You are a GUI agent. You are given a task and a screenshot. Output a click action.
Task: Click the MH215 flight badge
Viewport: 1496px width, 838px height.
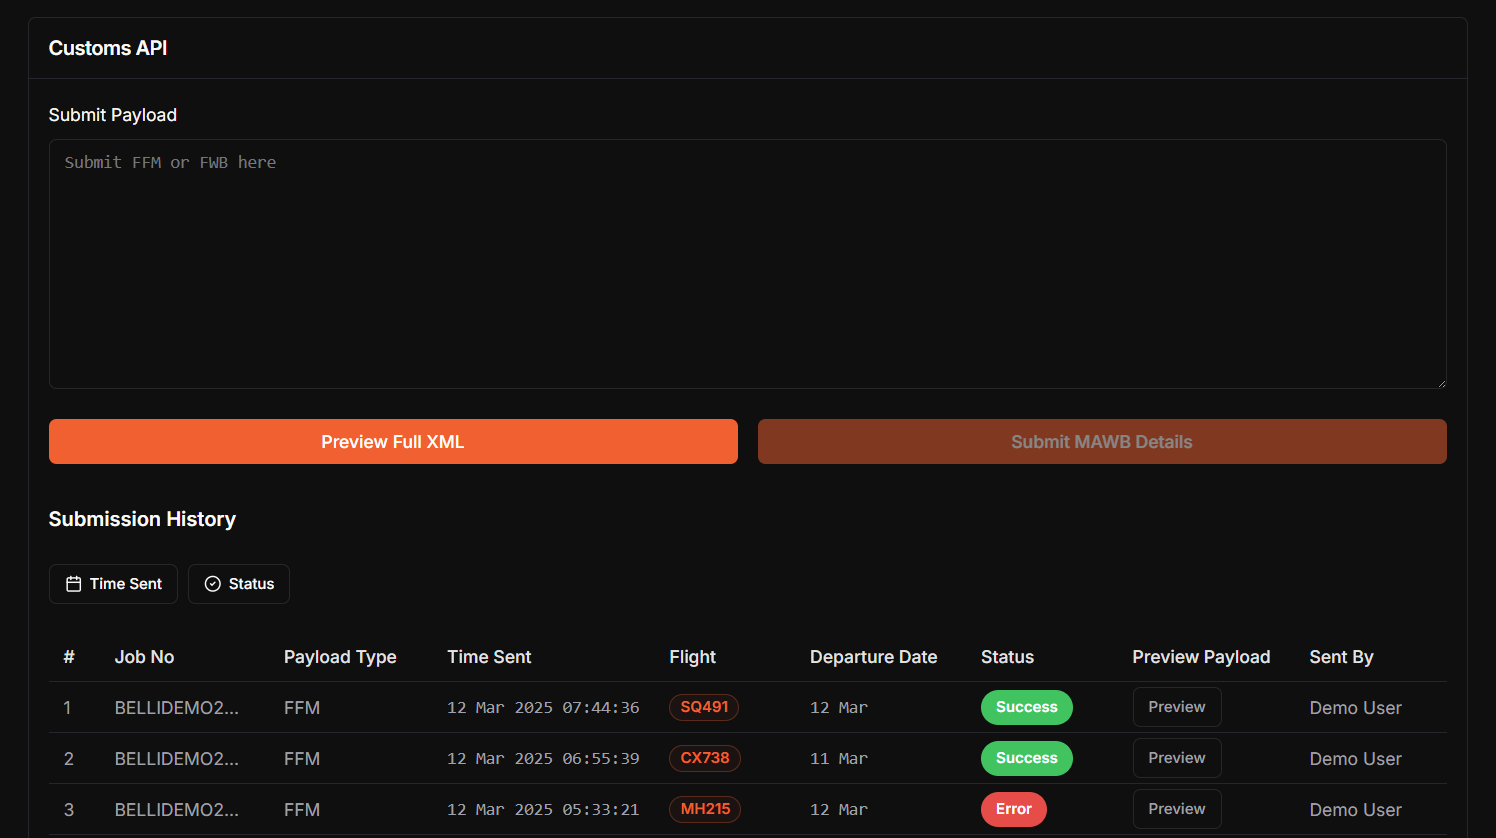click(x=704, y=809)
